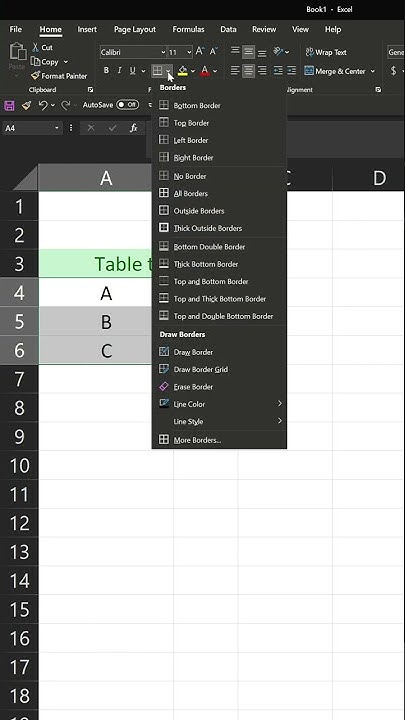
Task: Click the yellow Fill Color bucket
Action: (x=183, y=71)
